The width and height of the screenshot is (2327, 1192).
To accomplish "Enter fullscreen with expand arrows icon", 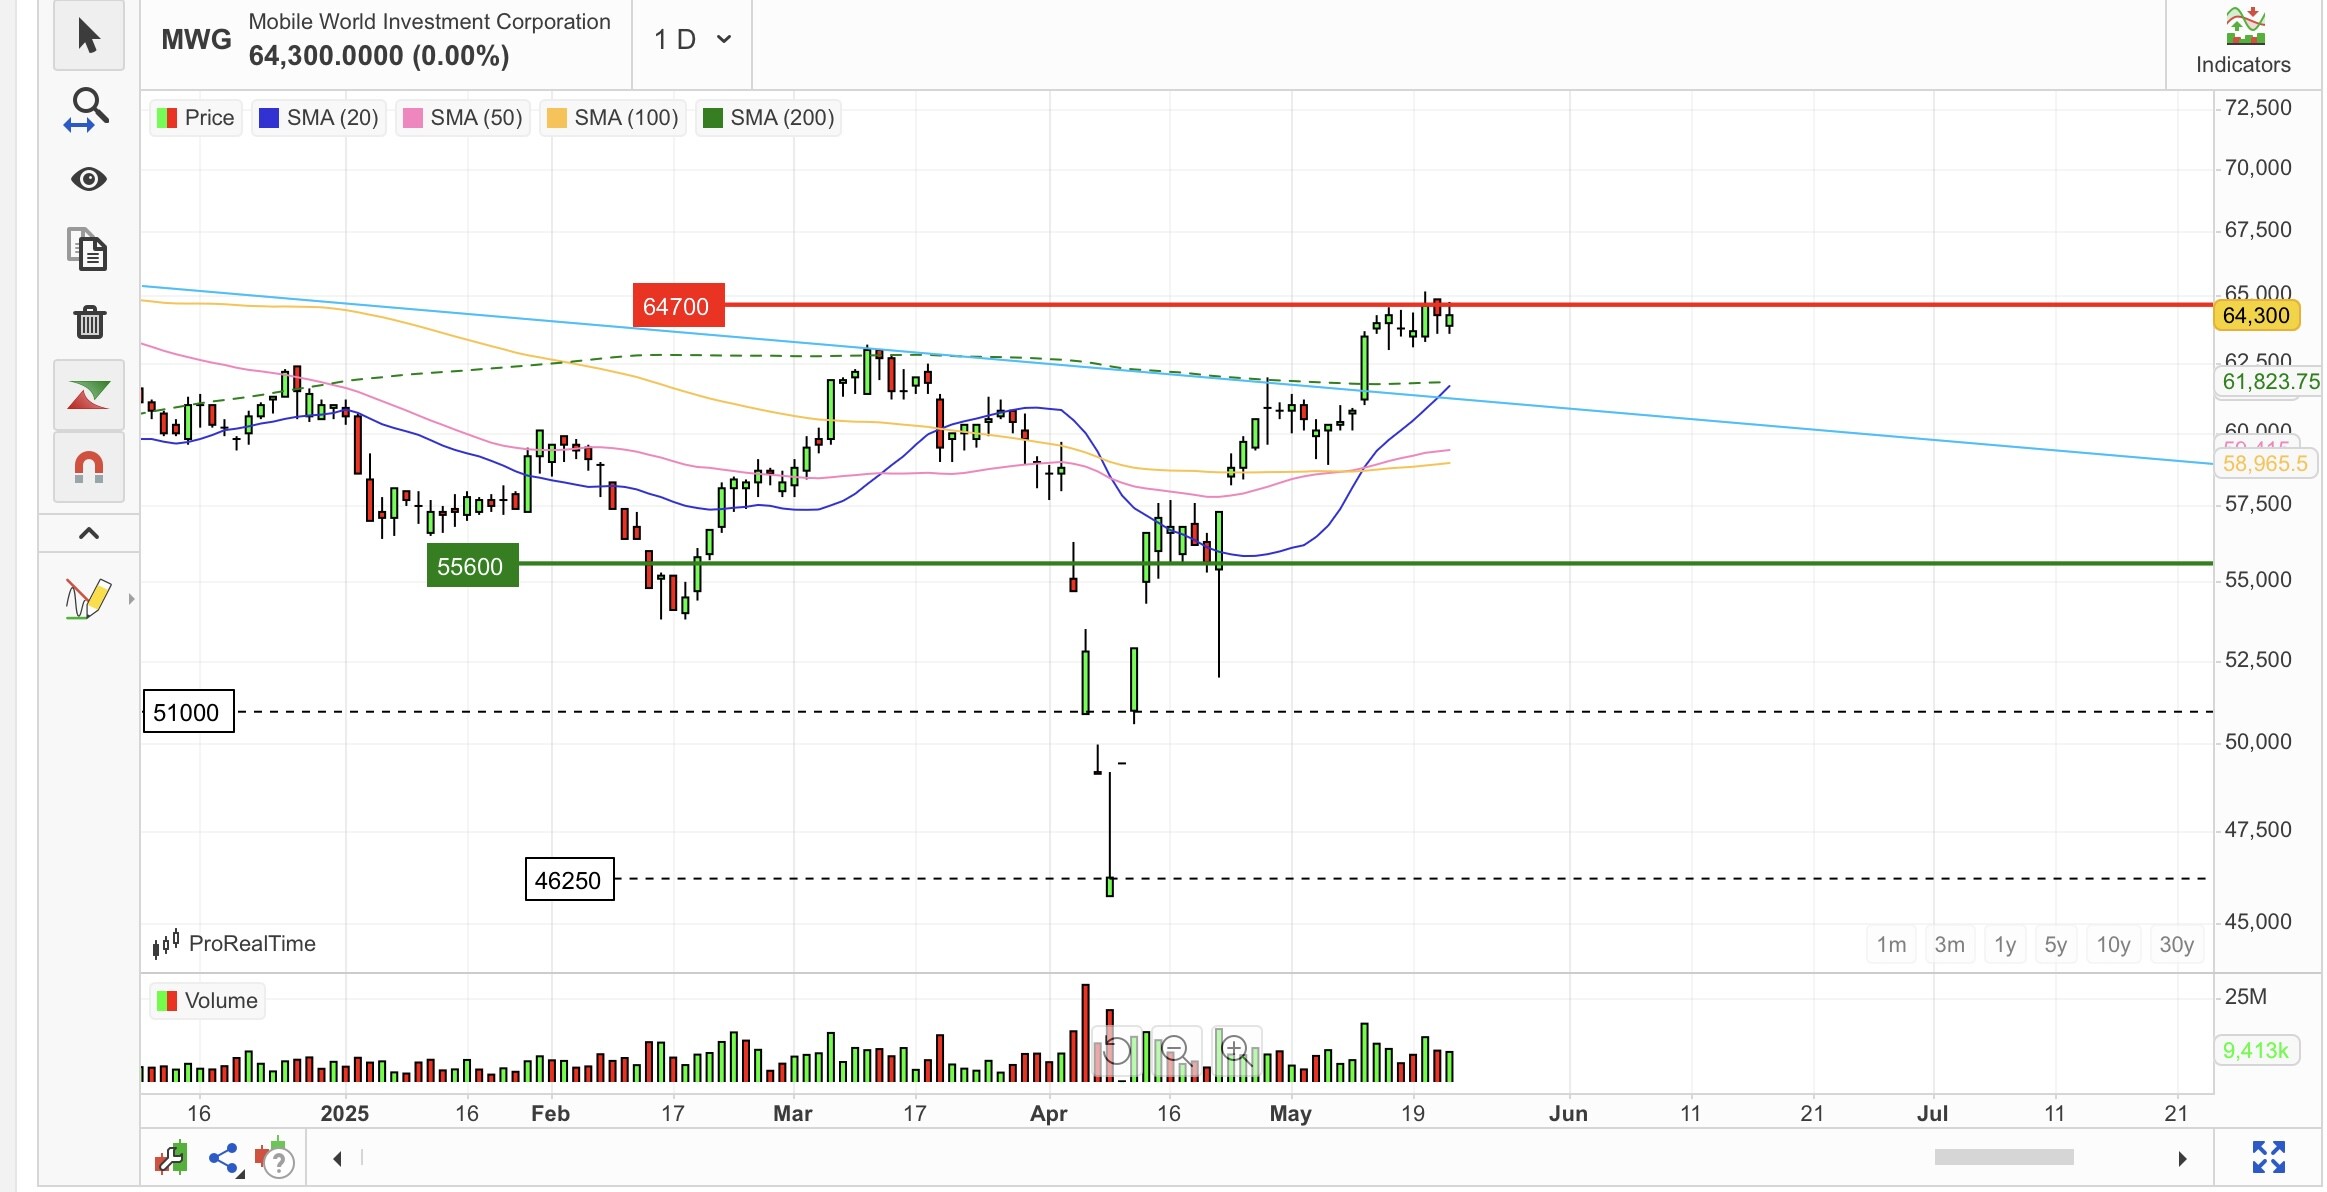I will click(x=2268, y=1157).
